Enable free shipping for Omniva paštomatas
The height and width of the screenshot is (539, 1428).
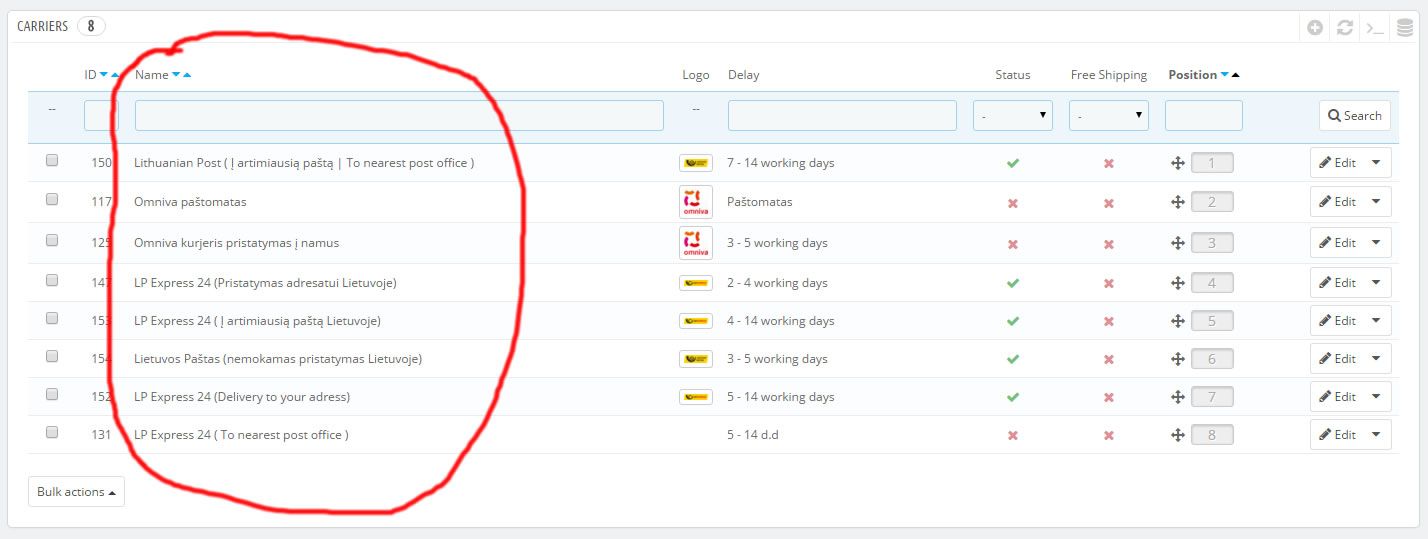point(1108,203)
